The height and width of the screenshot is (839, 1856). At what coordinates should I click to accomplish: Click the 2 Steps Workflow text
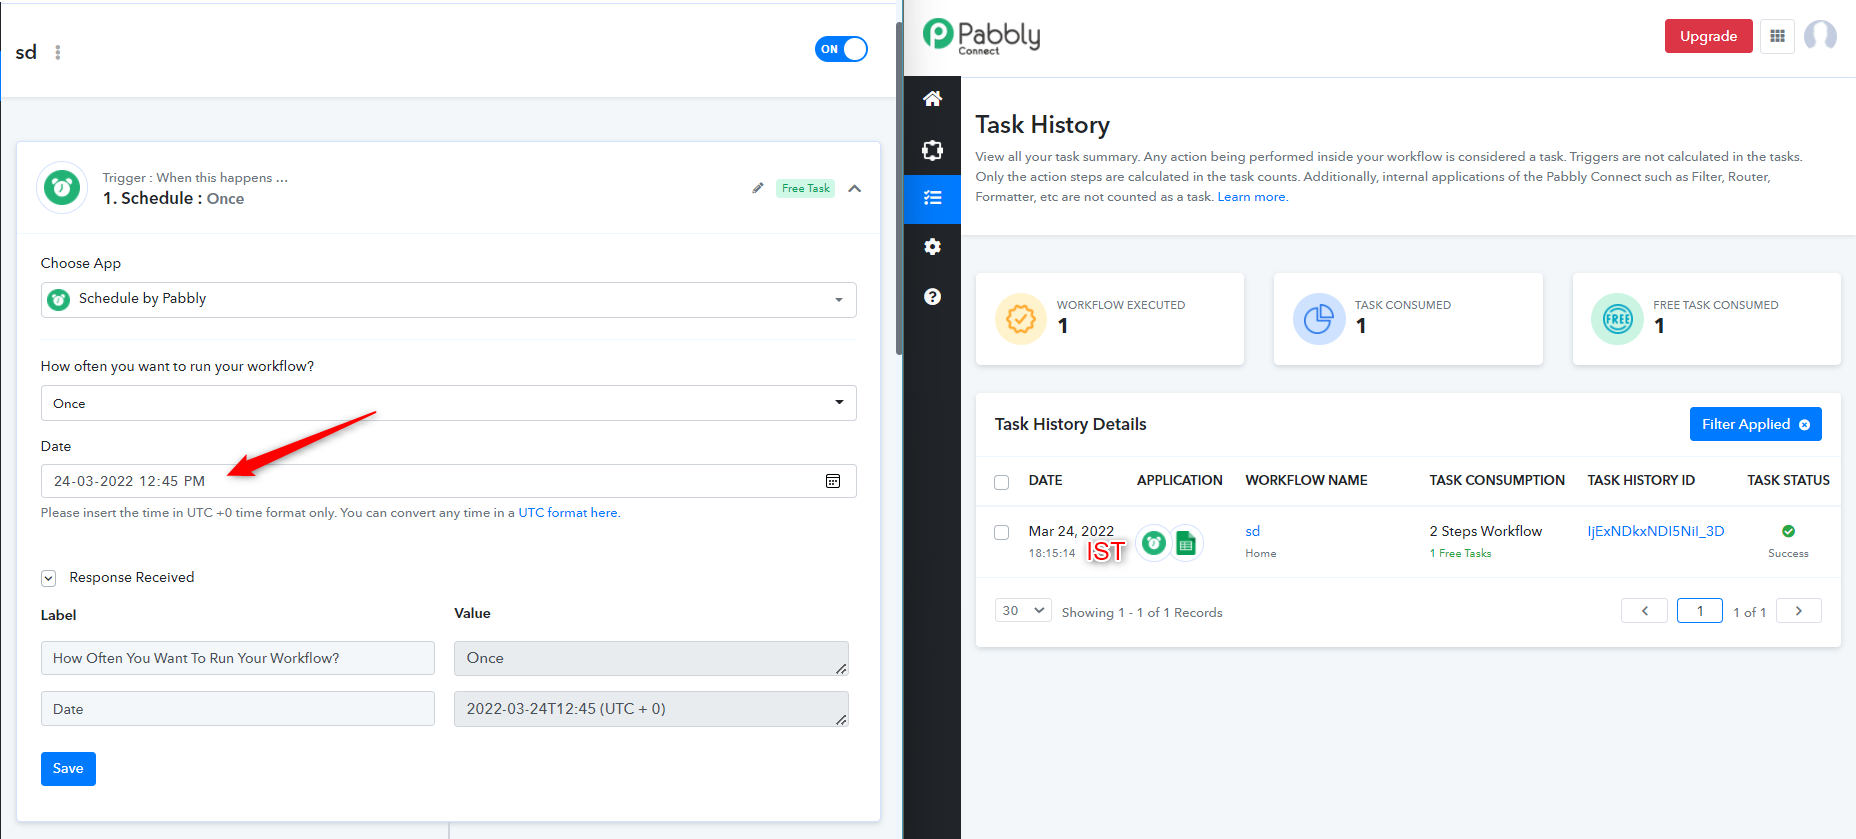tap(1485, 531)
